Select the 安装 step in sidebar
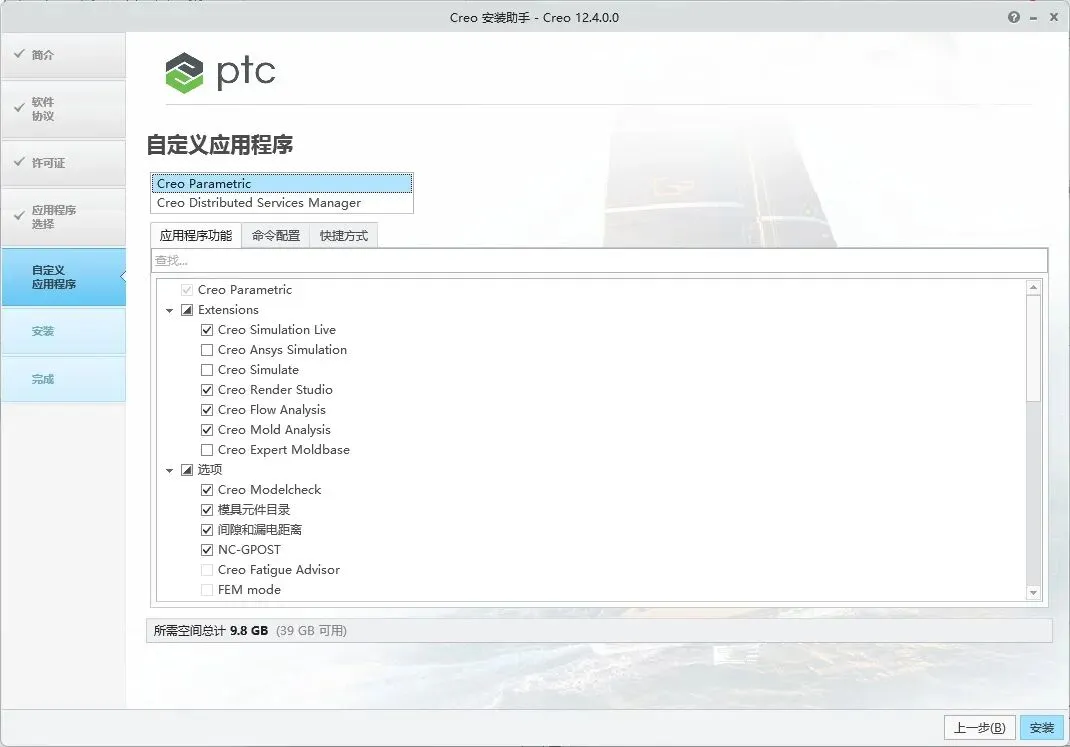Viewport: 1070px width, 747px height. pyautogui.click(x=63, y=331)
